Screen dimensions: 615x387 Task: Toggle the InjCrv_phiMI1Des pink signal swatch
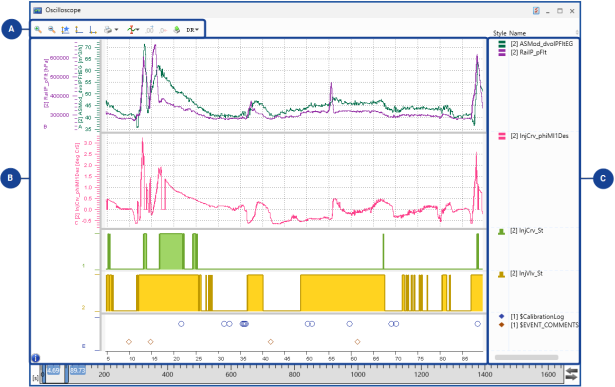click(502, 136)
